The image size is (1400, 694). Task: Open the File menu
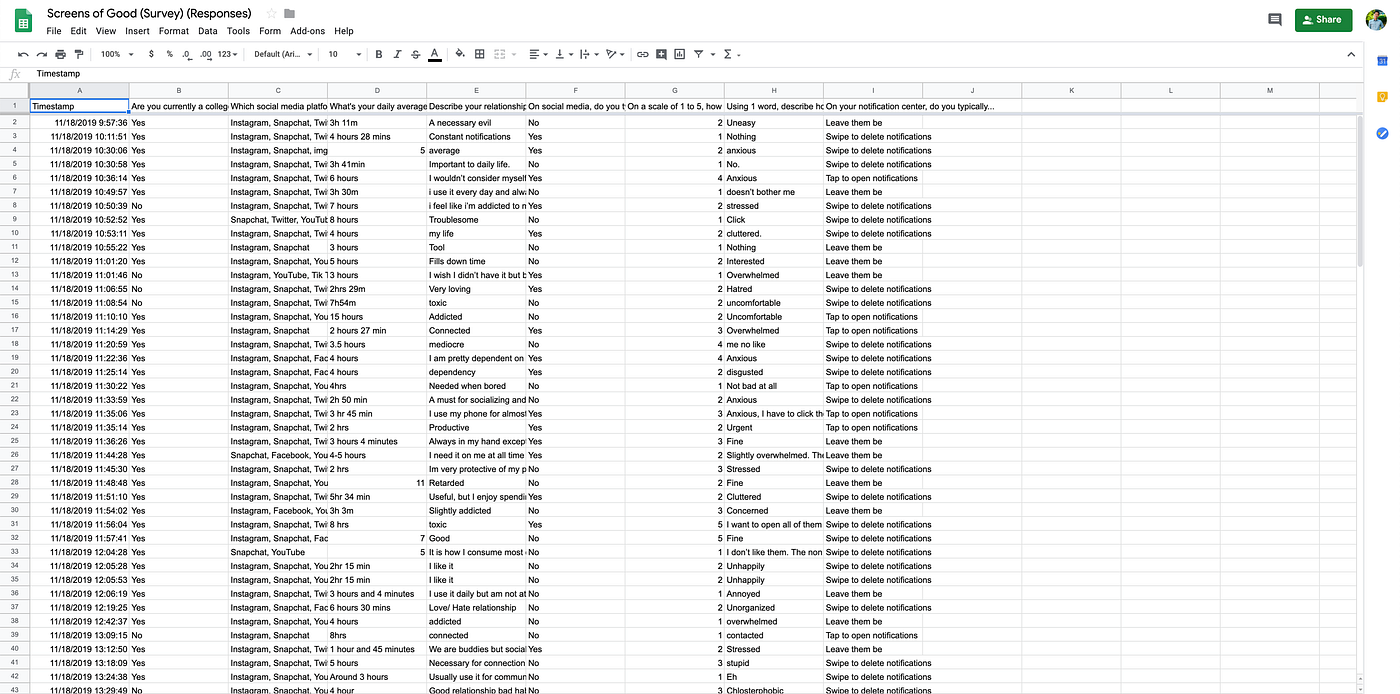[x=54, y=31]
